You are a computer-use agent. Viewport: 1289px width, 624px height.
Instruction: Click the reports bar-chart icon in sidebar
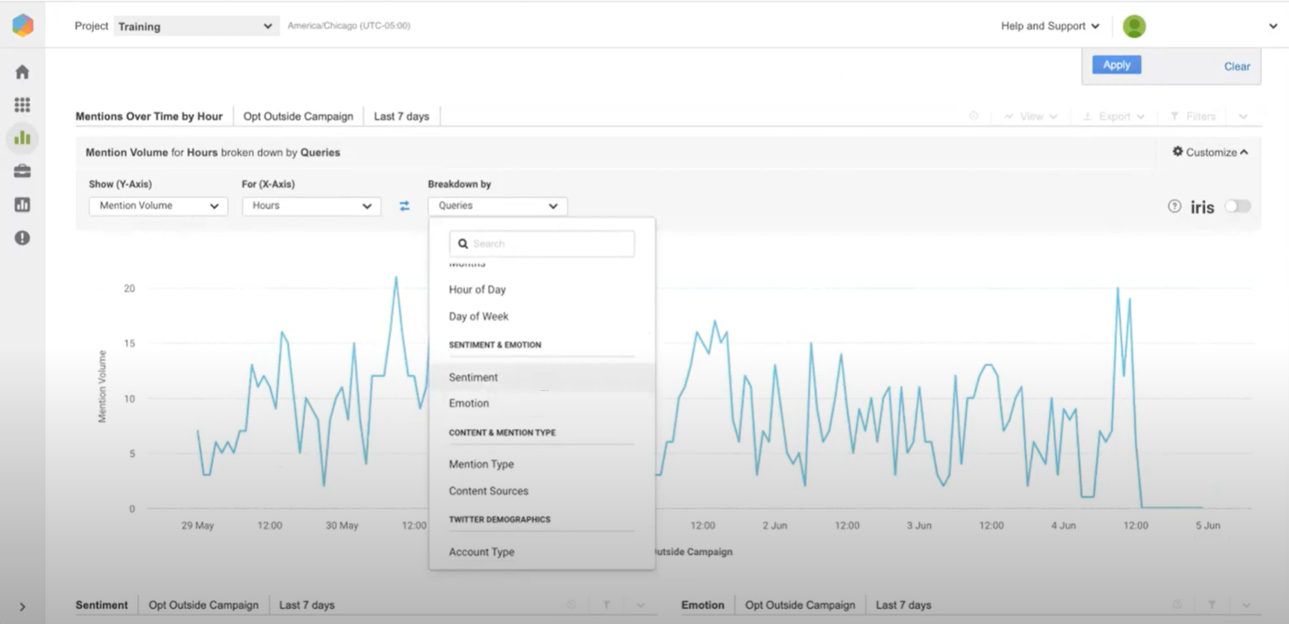tap(21, 204)
